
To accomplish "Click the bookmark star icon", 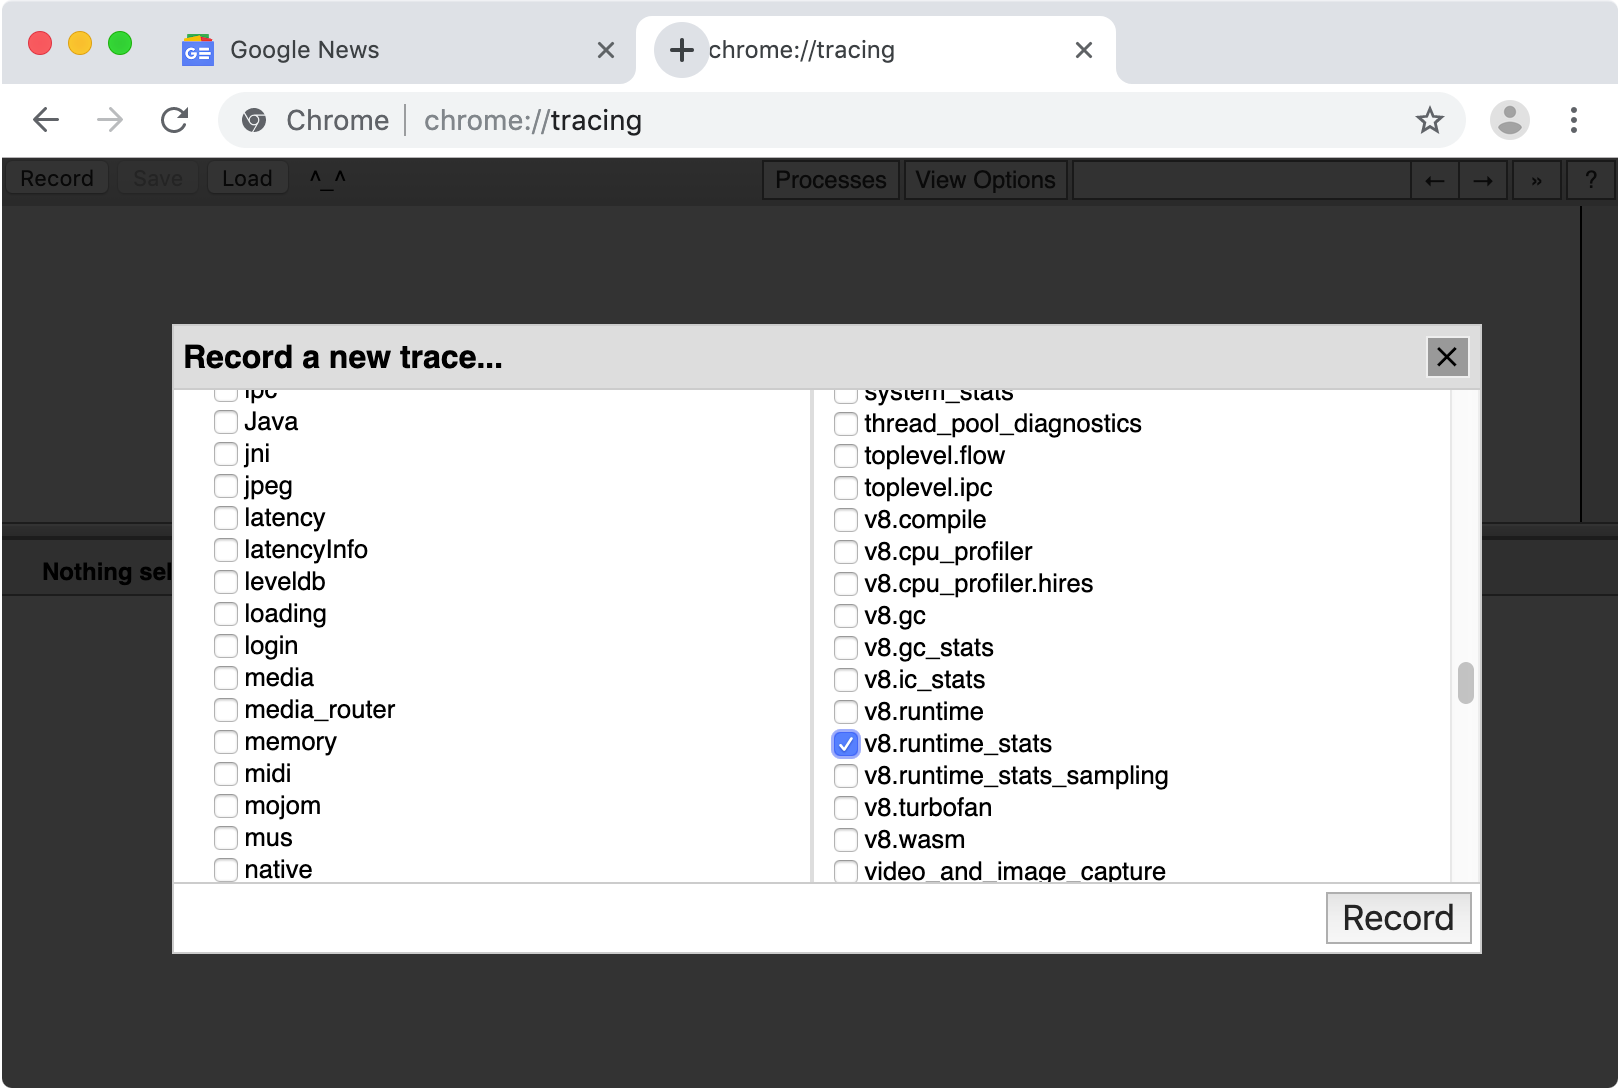I will (x=1431, y=120).
